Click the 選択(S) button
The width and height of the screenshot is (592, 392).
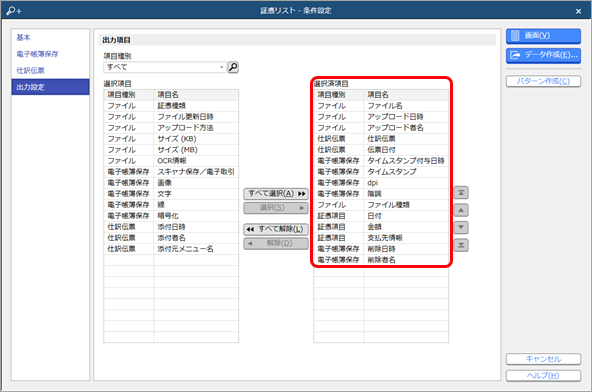(276, 208)
